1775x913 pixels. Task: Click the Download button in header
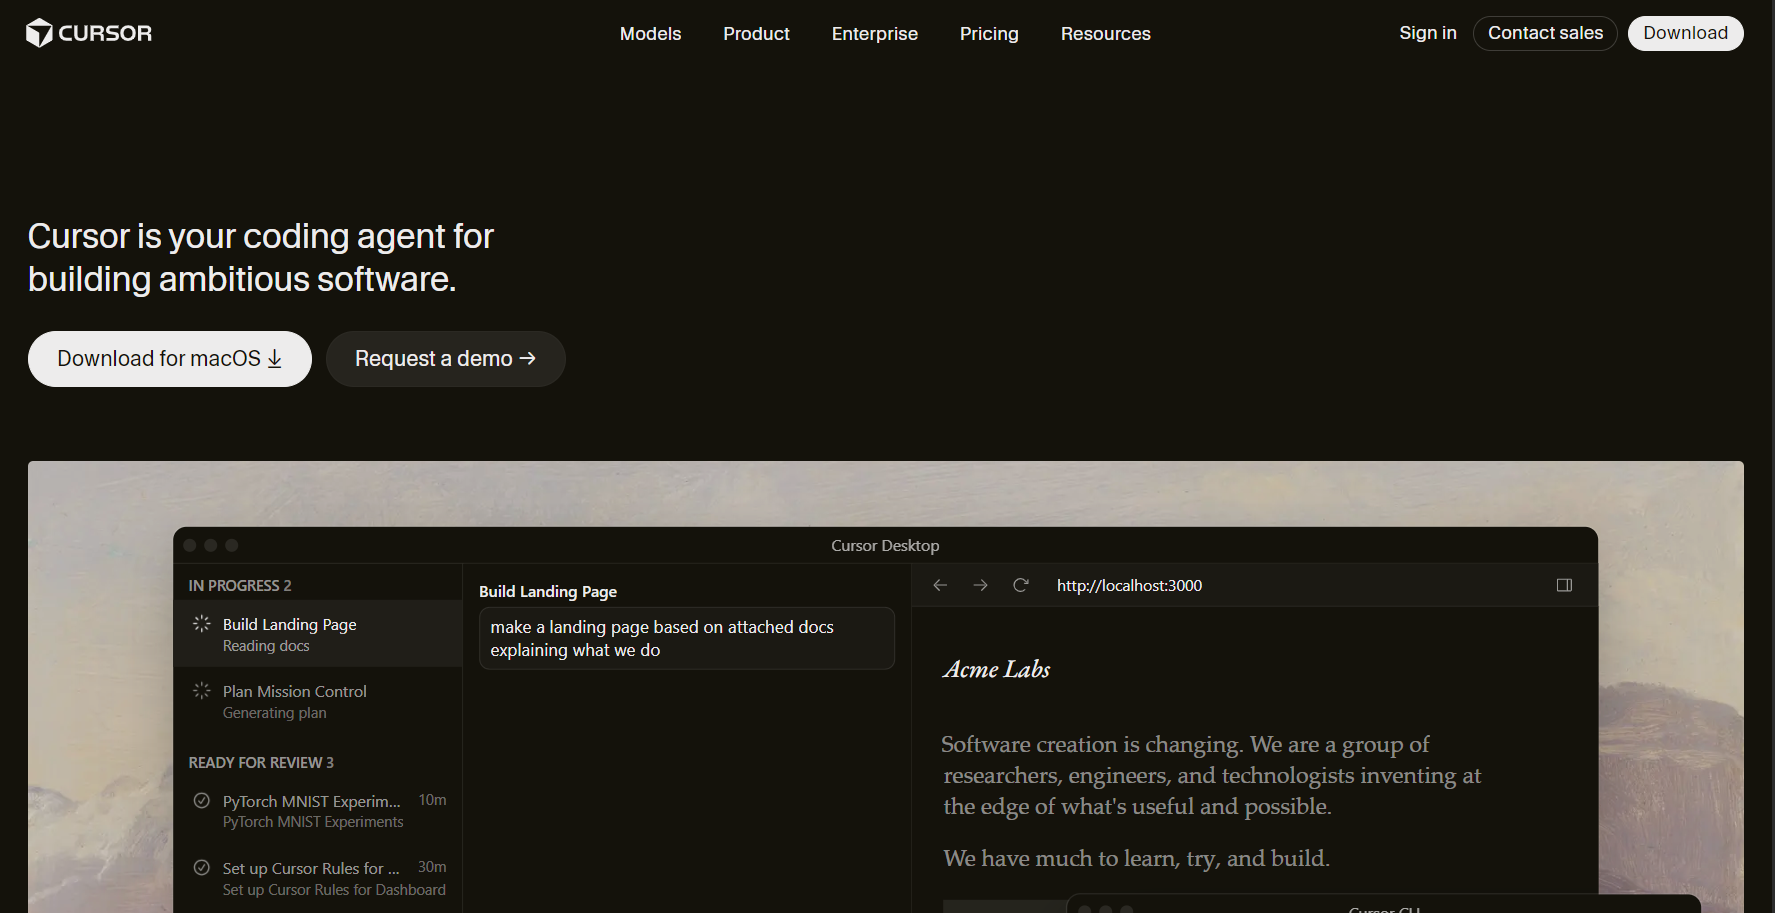click(x=1685, y=33)
